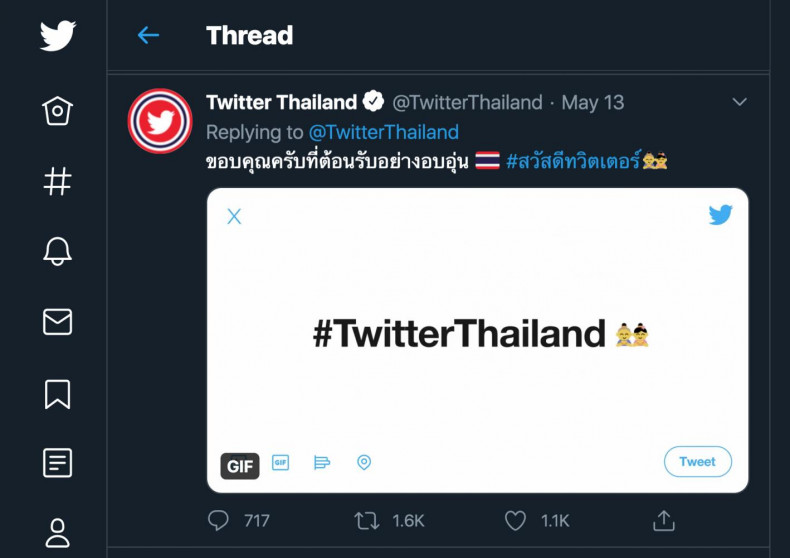Click the Twitter Thailand display name
This screenshot has height=558, width=790.
coord(281,102)
